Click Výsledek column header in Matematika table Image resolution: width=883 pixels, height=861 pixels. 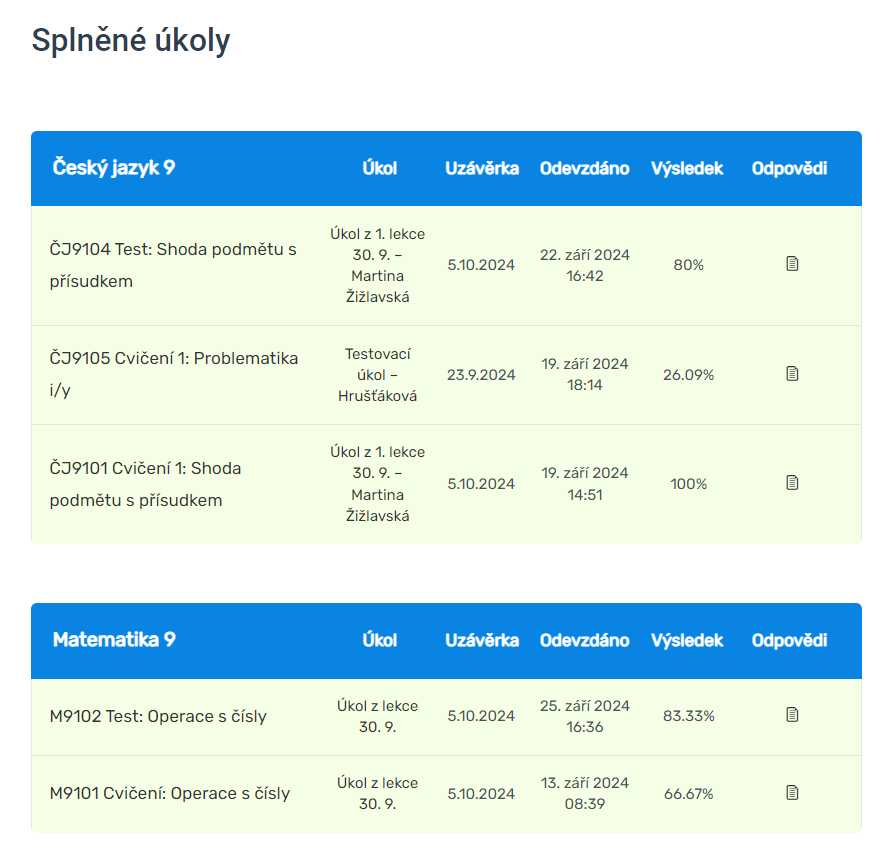687,640
